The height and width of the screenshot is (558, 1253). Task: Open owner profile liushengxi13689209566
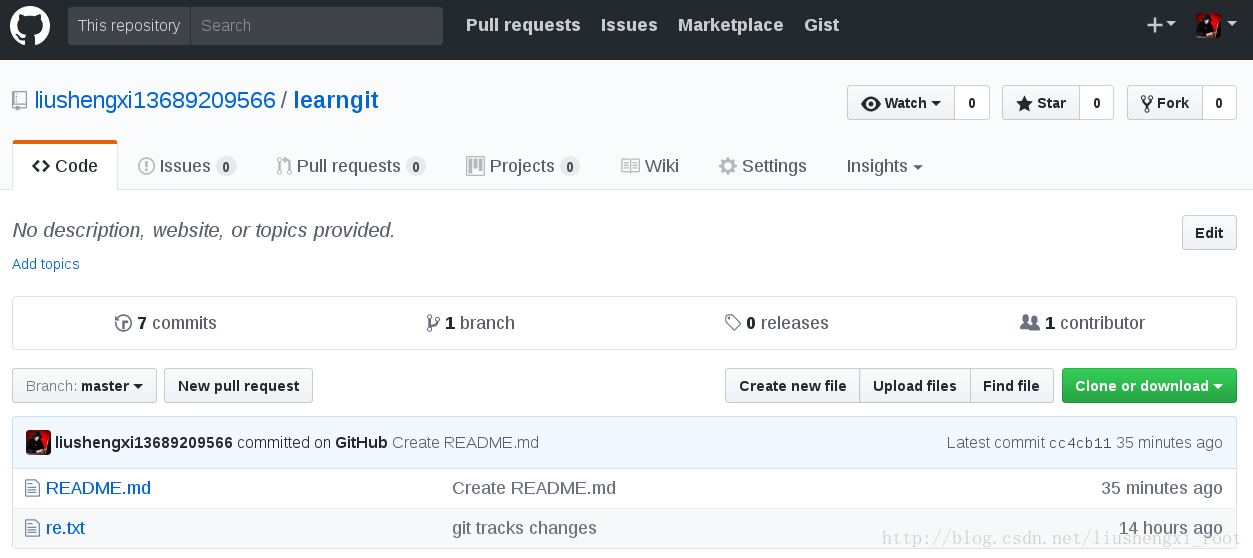[155, 100]
